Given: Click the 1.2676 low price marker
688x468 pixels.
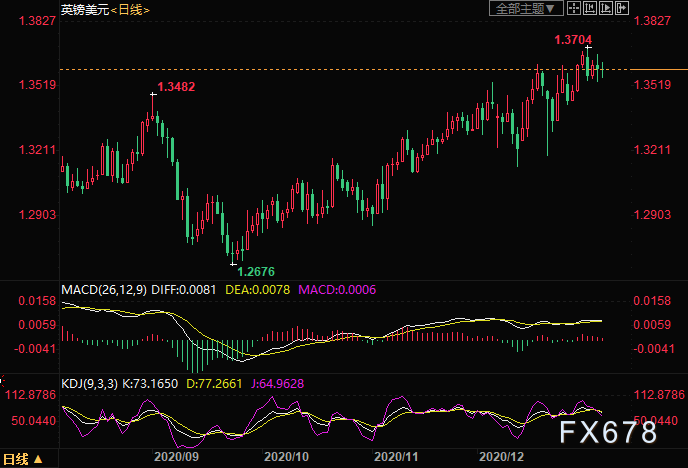Looking at the screenshot, I should click(x=254, y=271).
